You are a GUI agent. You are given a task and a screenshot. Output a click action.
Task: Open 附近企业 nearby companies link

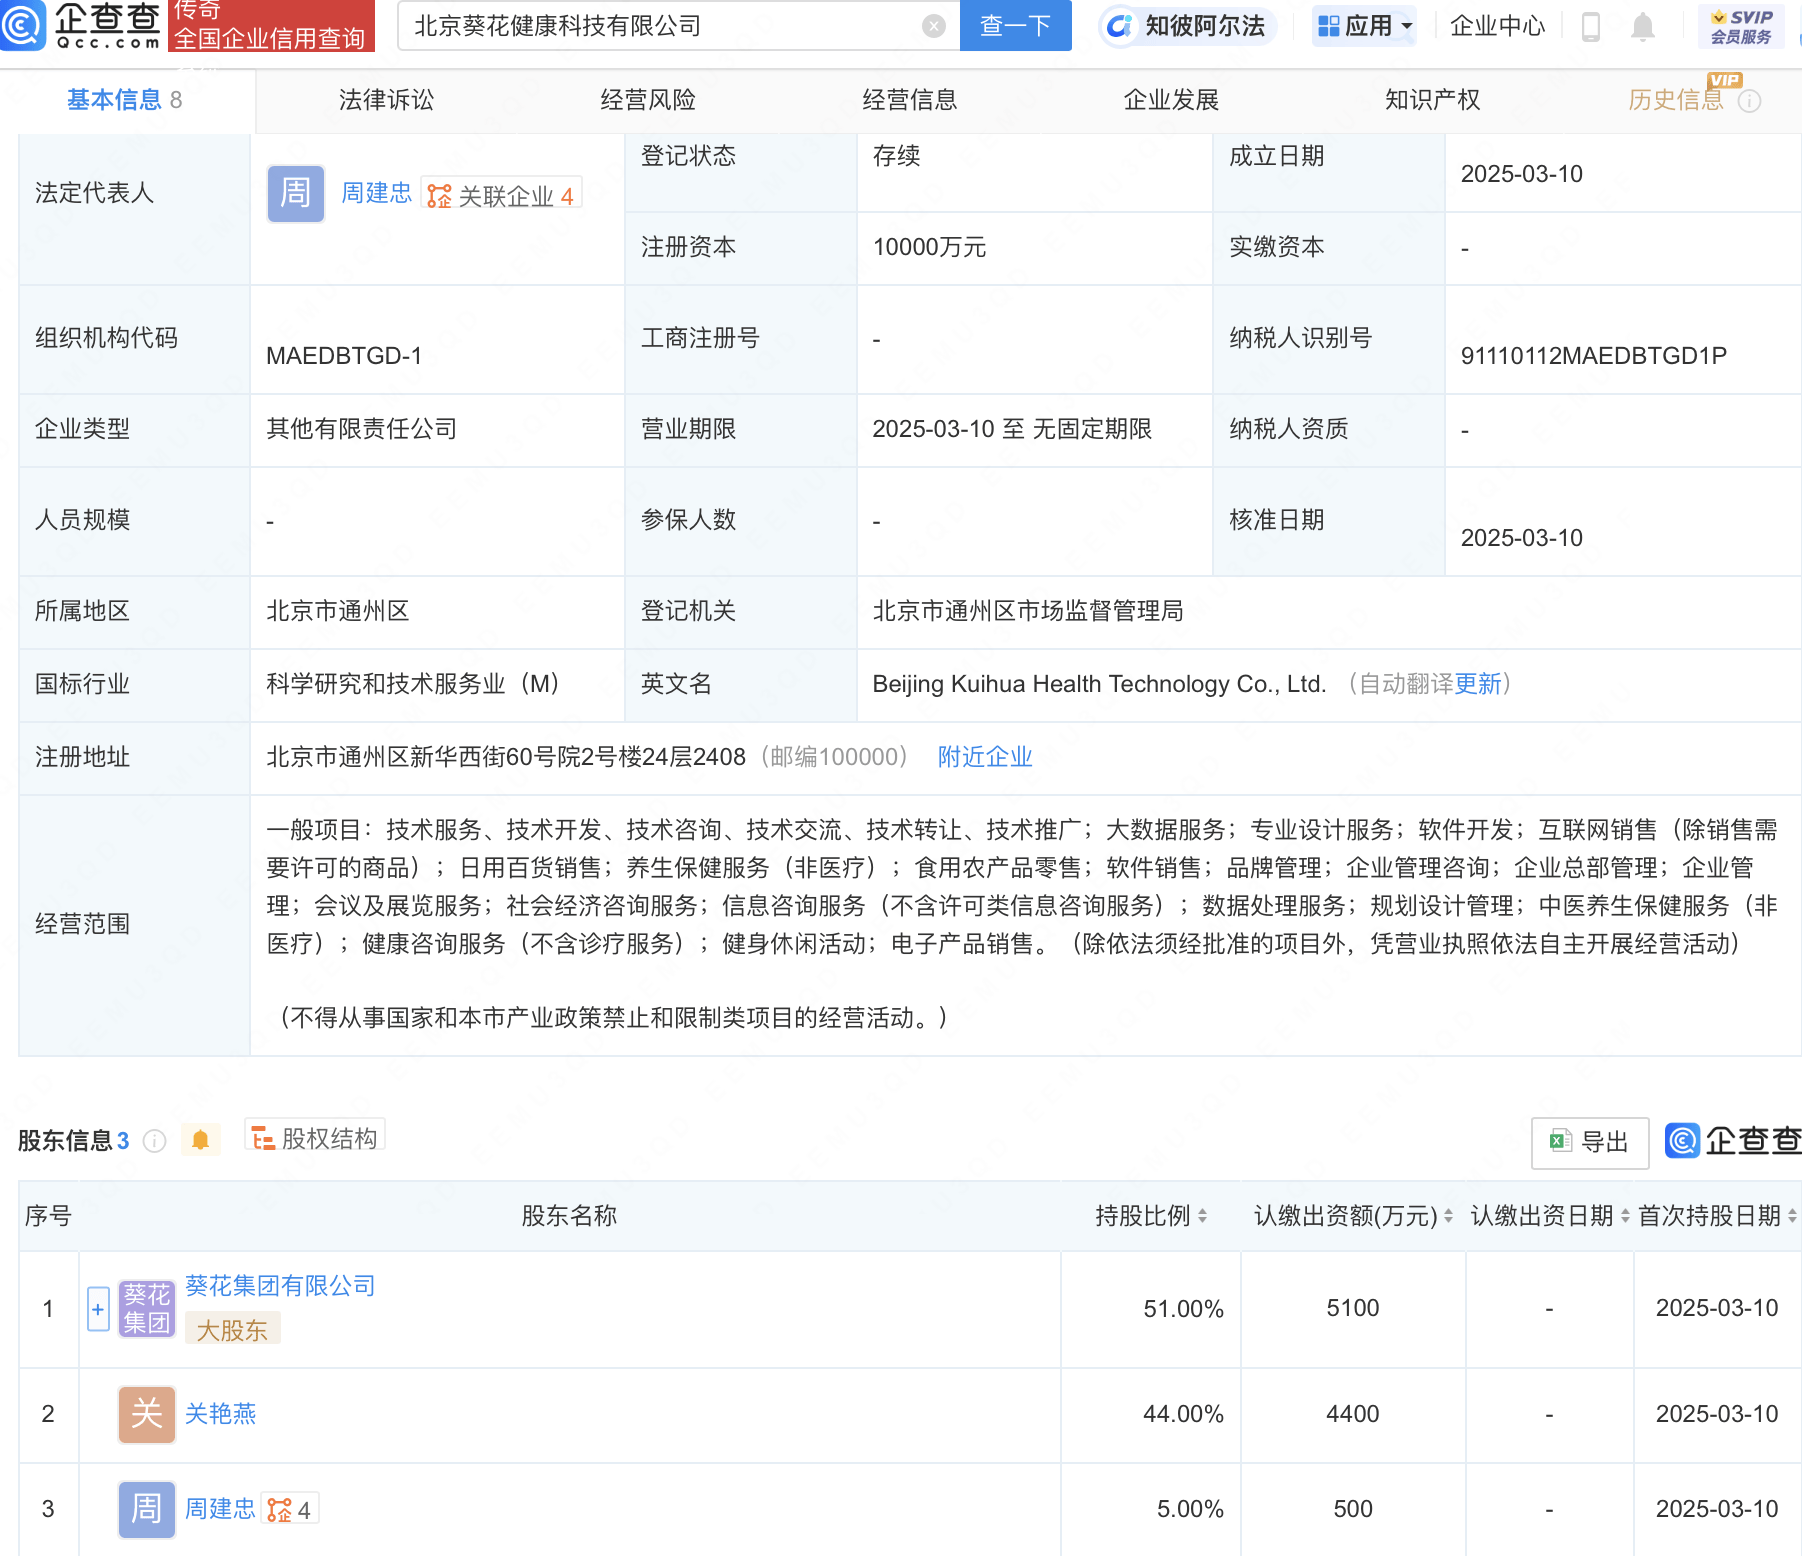point(985,757)
